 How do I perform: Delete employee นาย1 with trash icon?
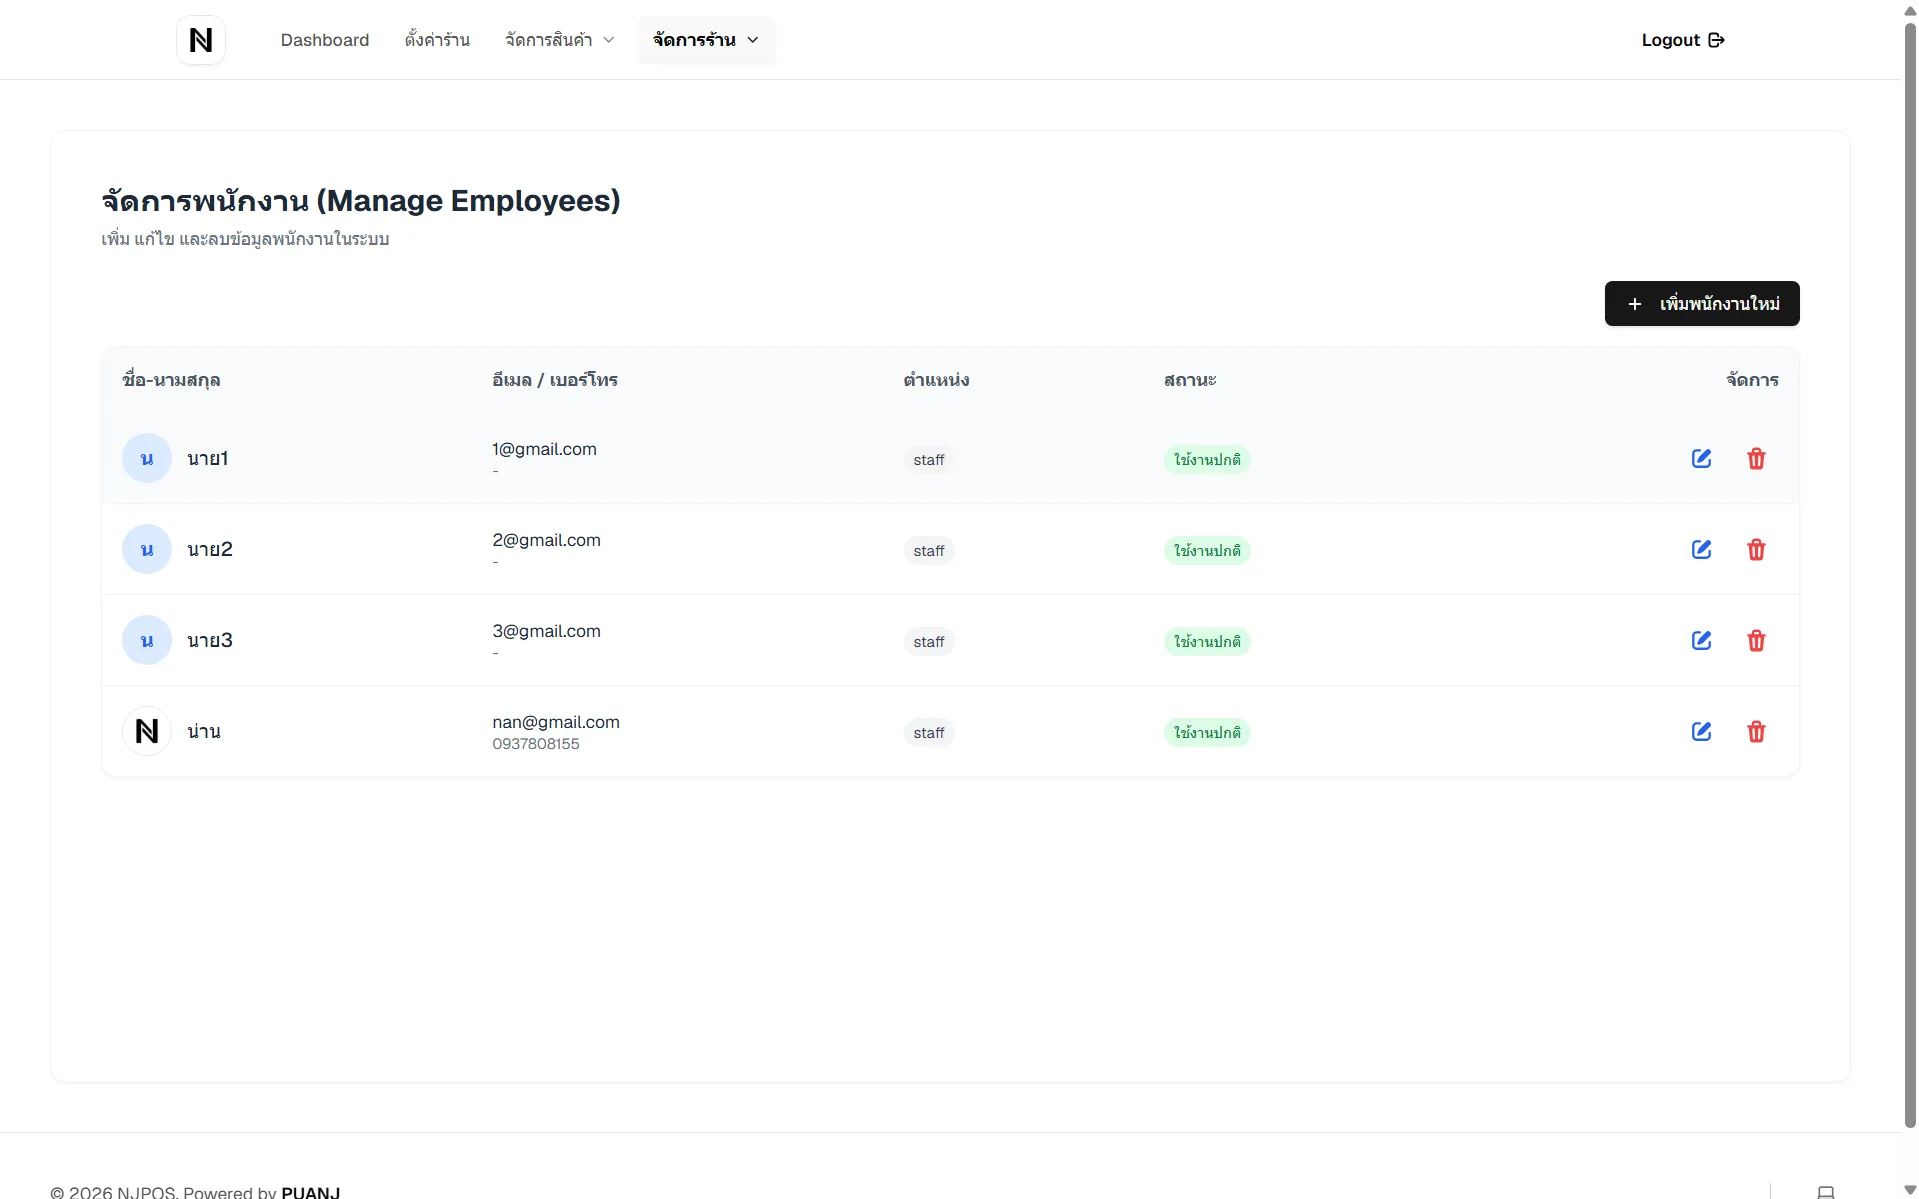click(x=1756, y=459)
